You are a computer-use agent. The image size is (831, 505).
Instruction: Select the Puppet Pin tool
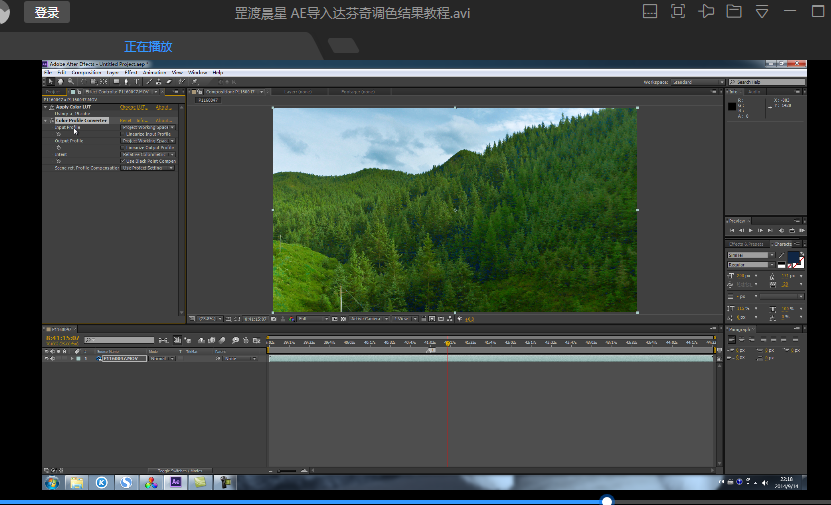pyautogui.click(x=195, y=82)
